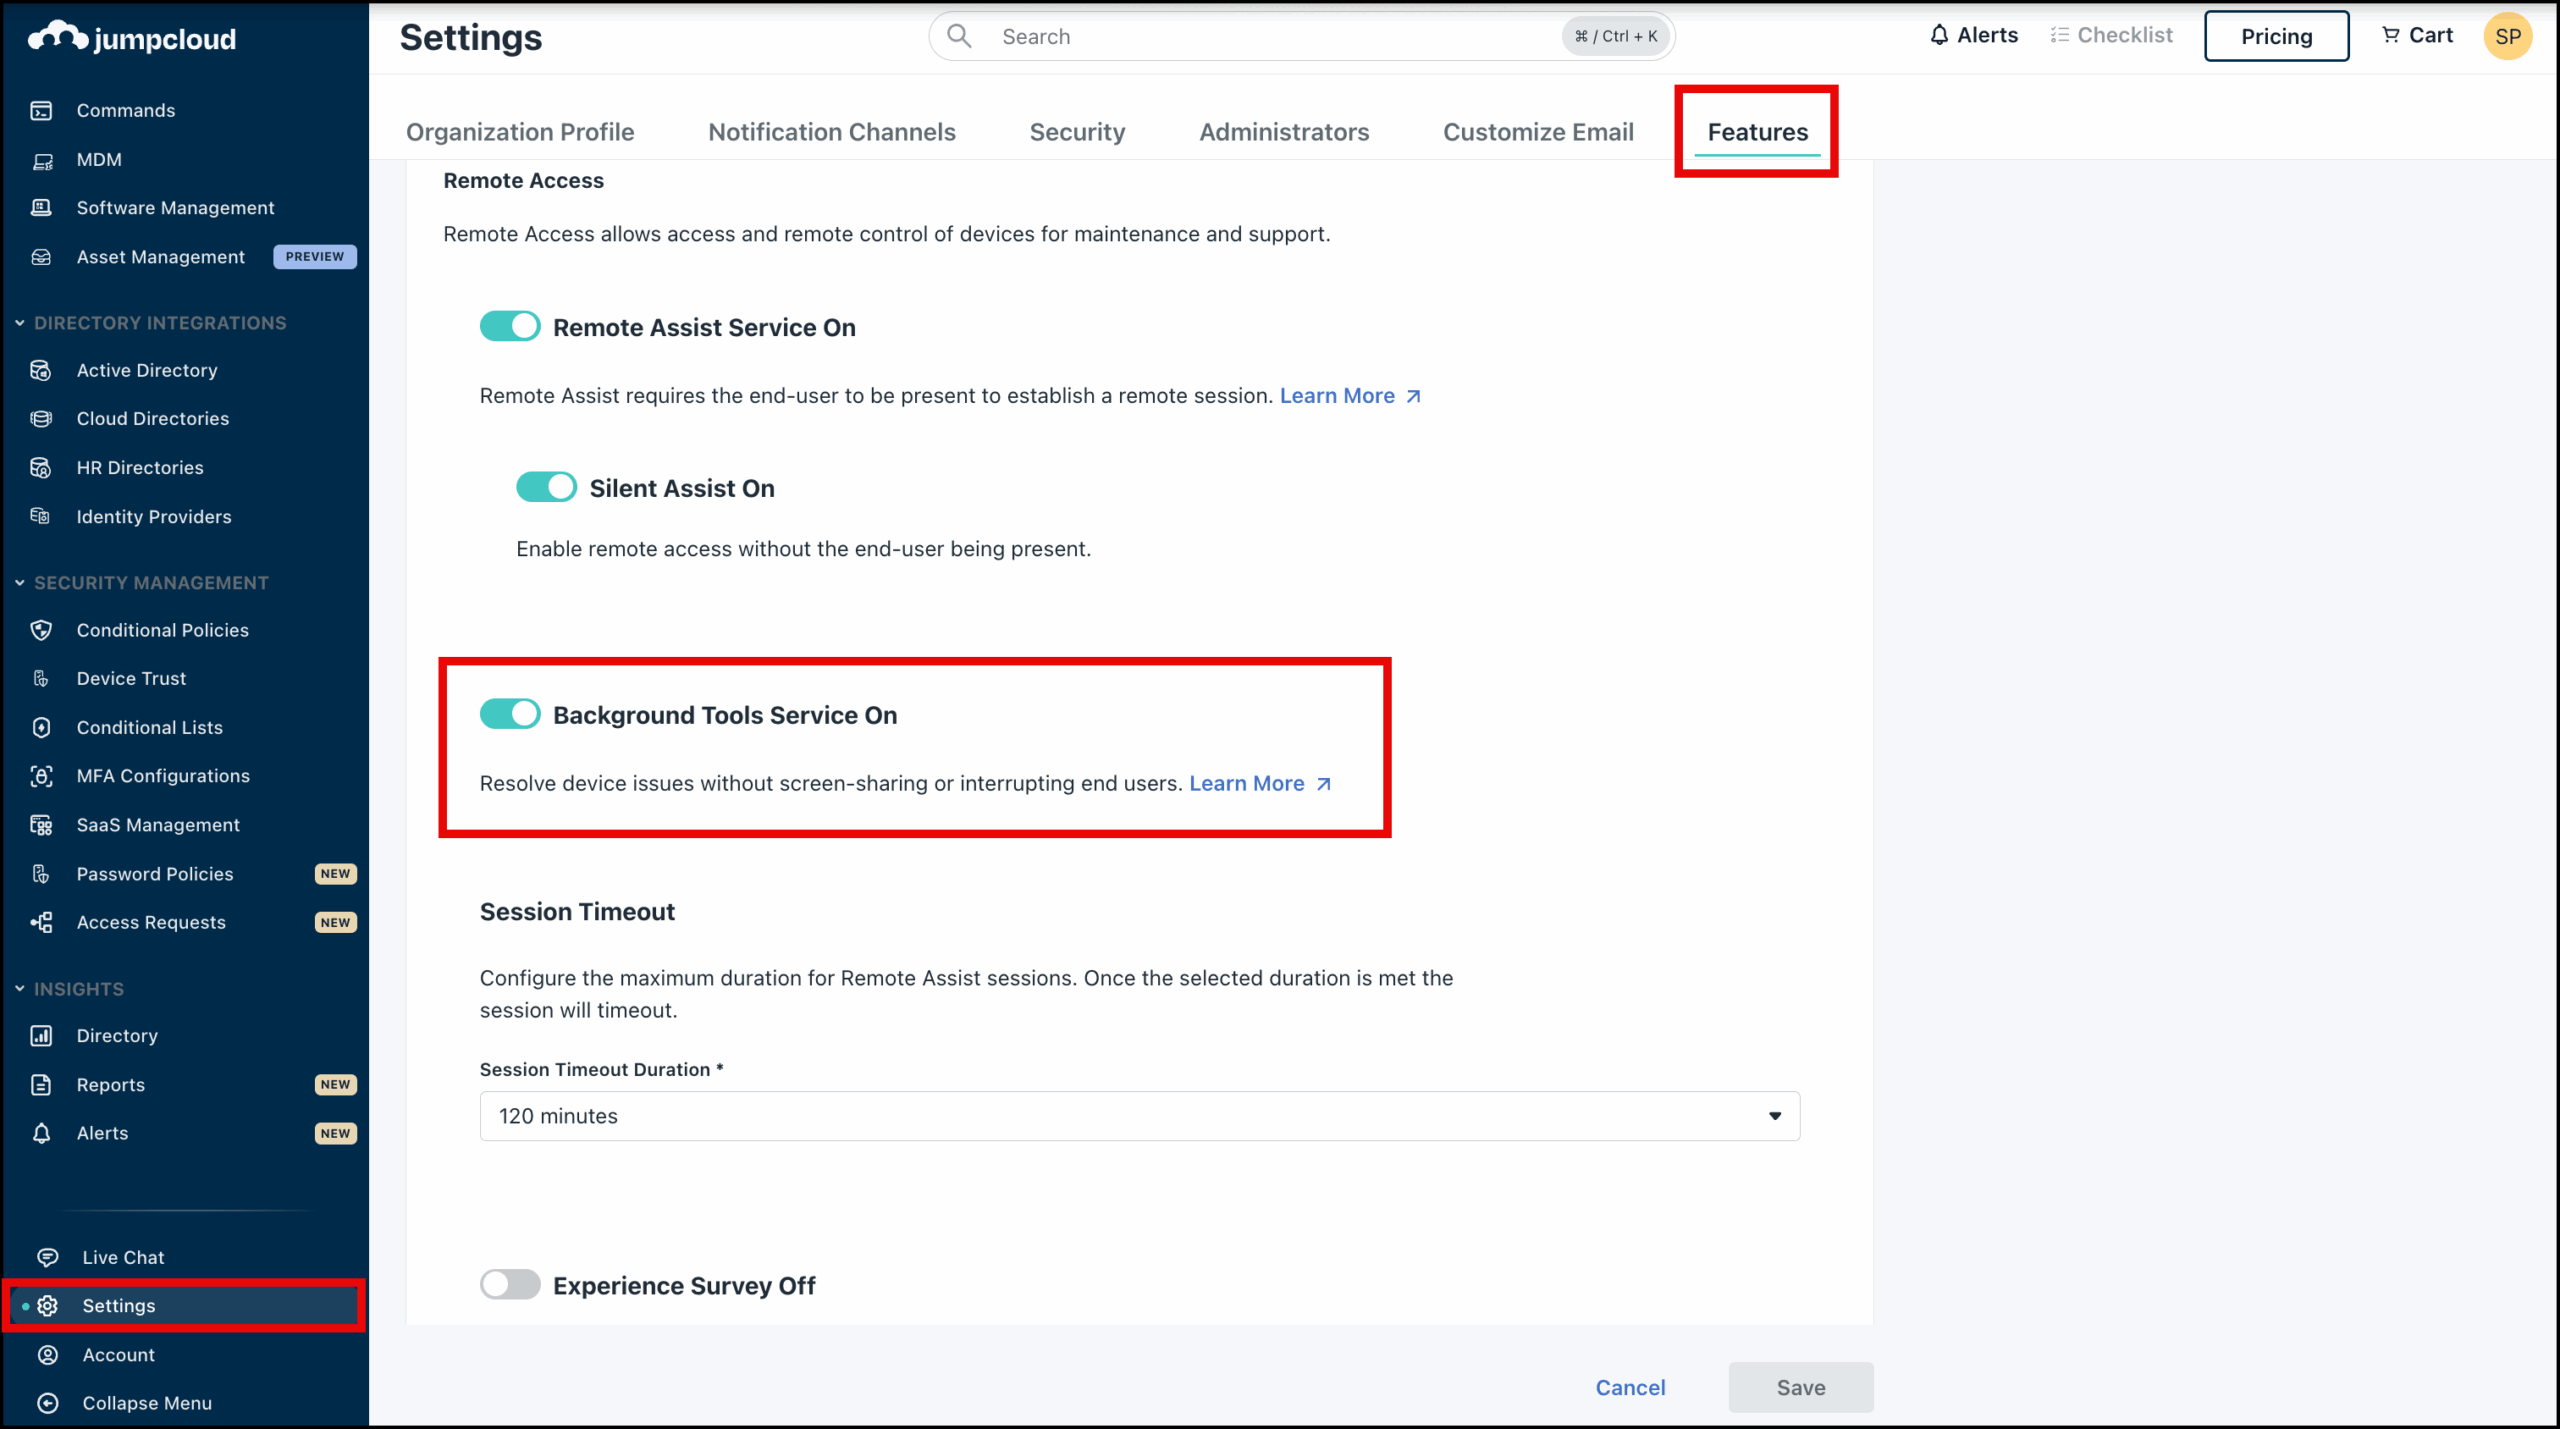Switch to Organization Profile tab
The width and height of the screenshot is (2560, 1429).
[520, 132]
